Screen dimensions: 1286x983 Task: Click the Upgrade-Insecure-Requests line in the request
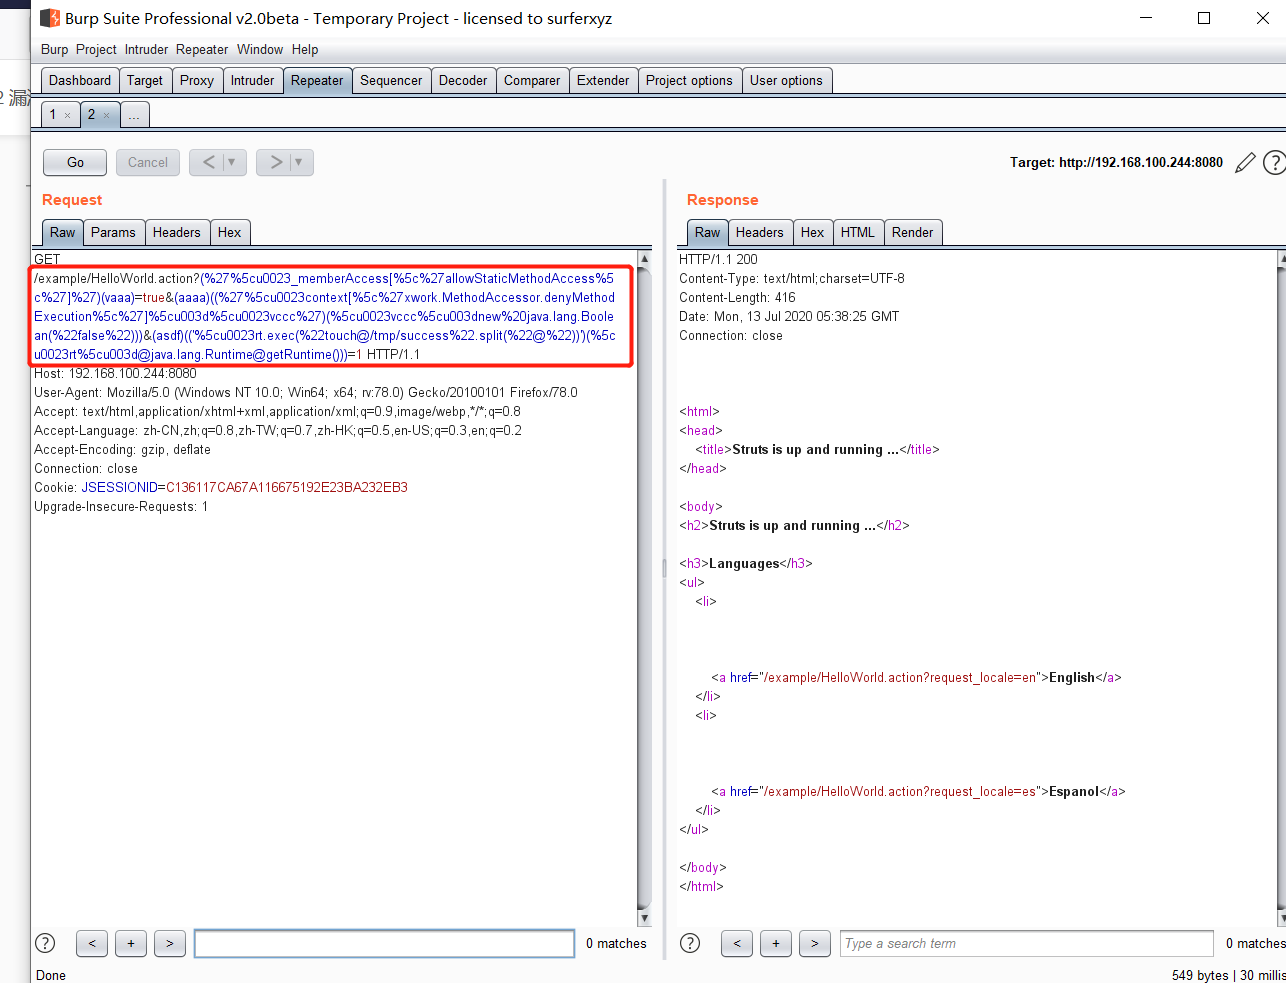[x=121, y=507]
